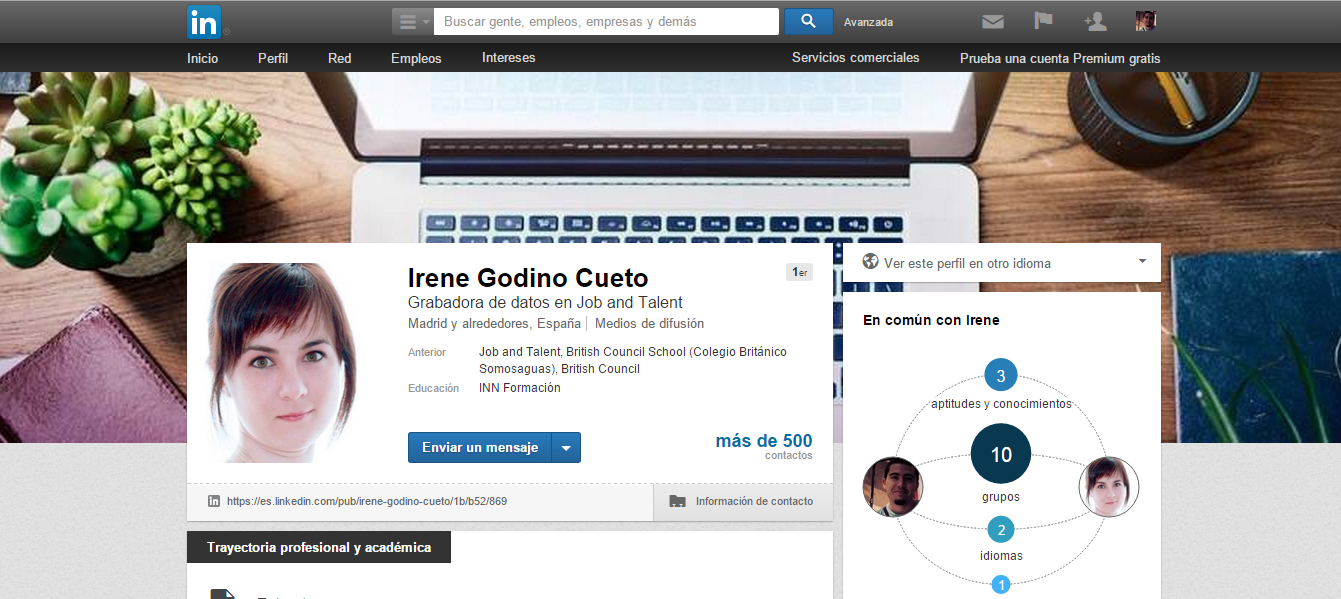Click the blue search magnifier button
1341x599 pixels.
808,21
